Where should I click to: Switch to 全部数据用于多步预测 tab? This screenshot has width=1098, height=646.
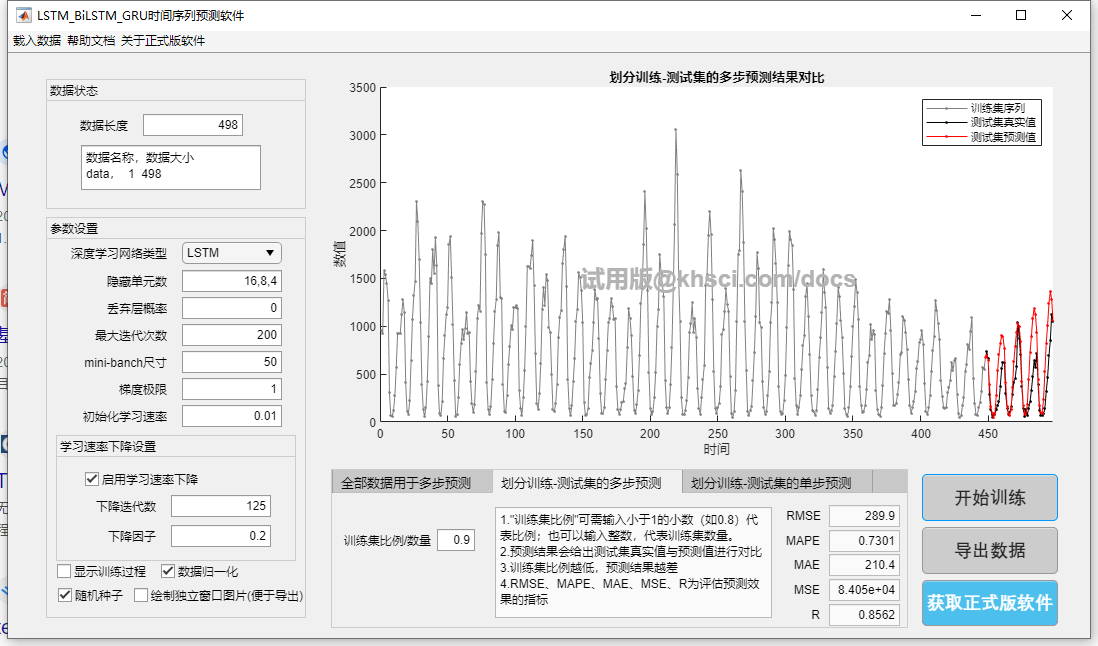pos(406,483)
